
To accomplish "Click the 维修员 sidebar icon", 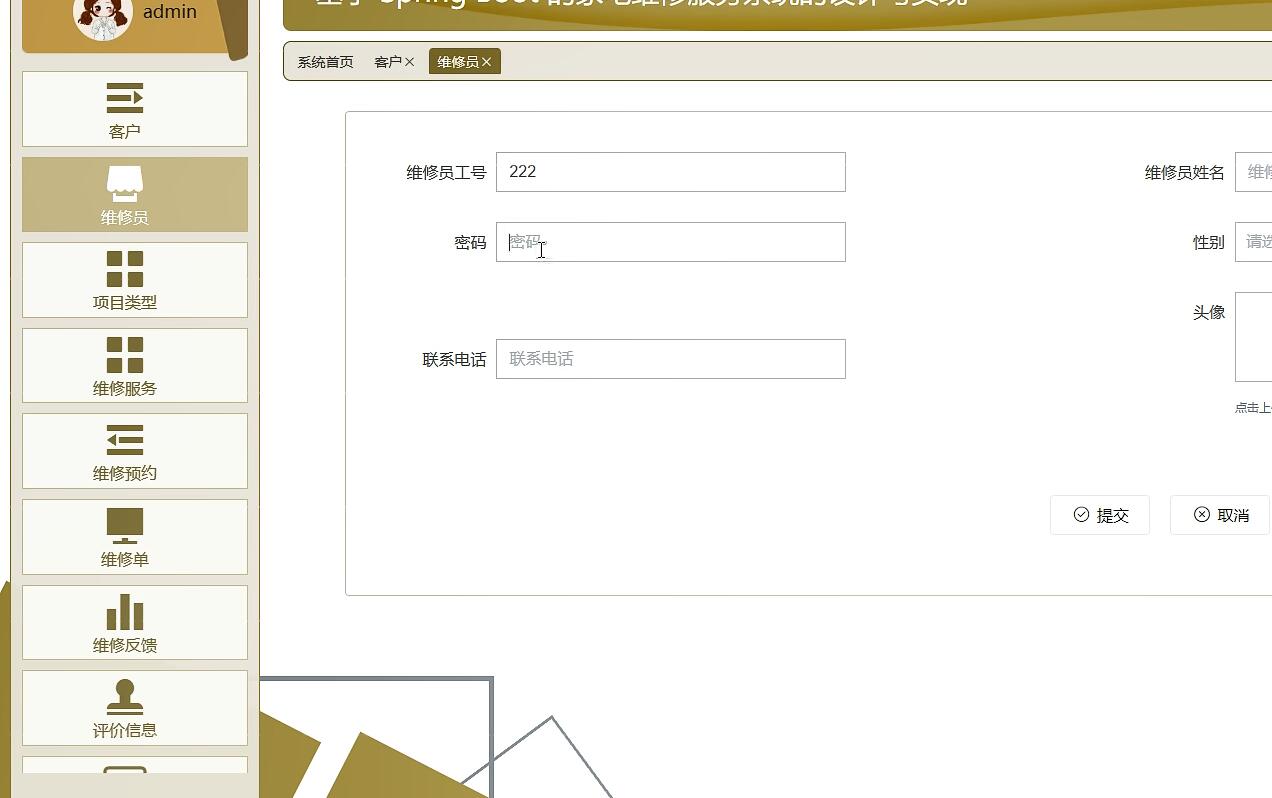I will pyautogui.click(x=124, y=182).
